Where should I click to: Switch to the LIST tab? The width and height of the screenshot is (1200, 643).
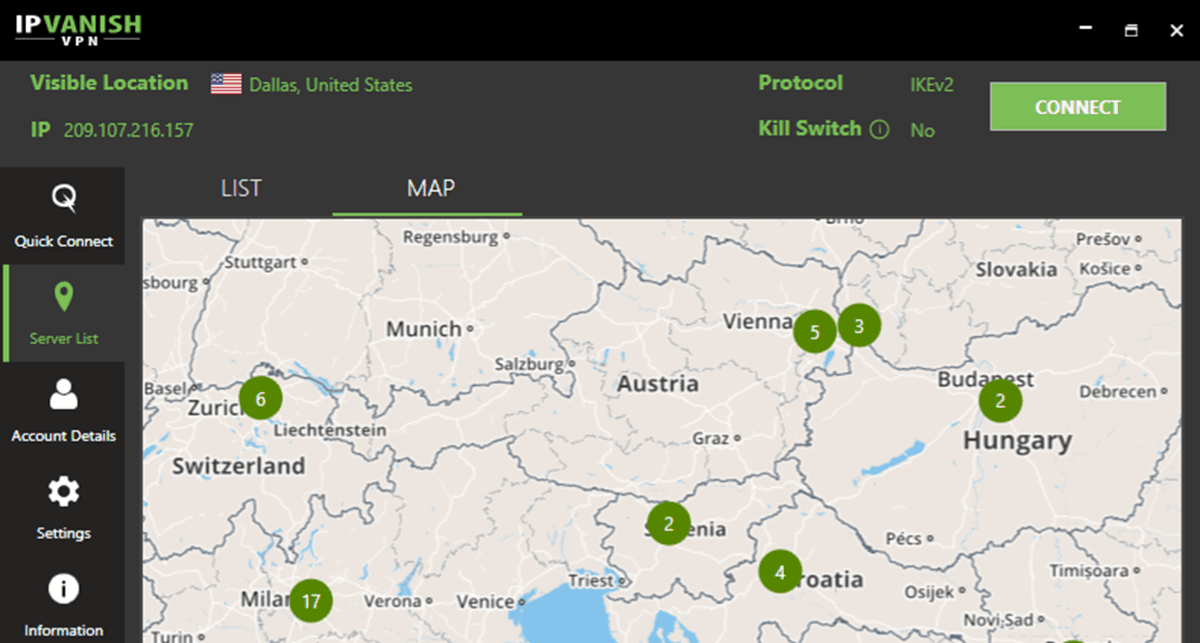241,188
